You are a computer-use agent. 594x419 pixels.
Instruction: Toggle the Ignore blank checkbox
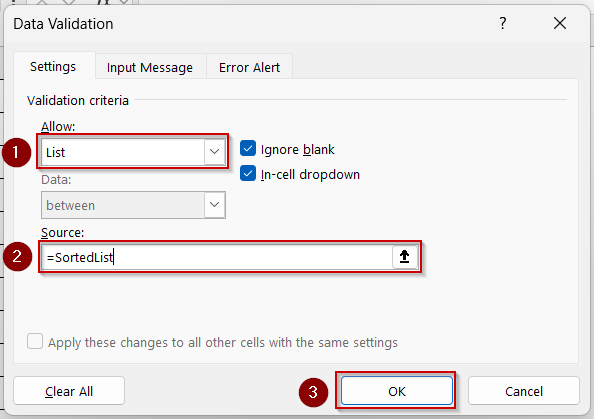(248, 149)
